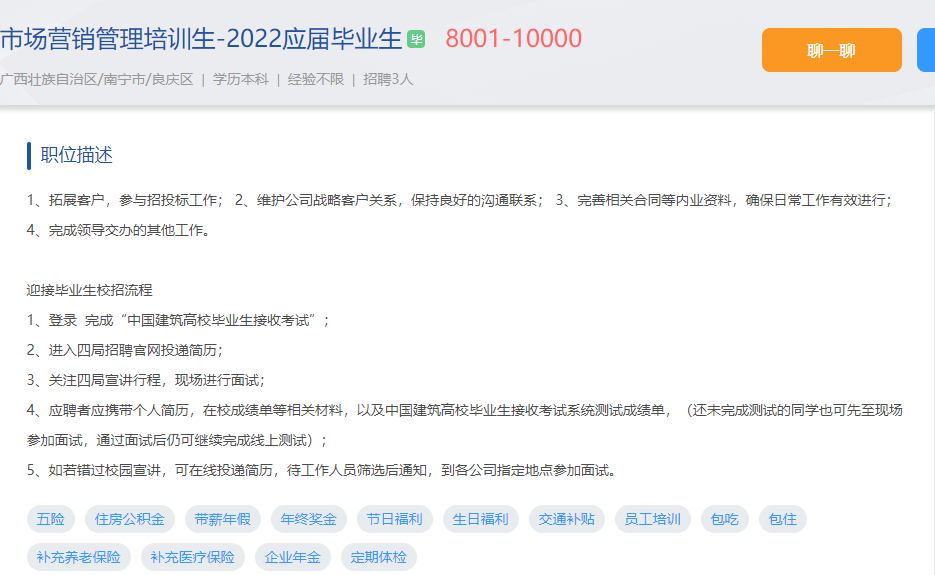Click the 学历本科 requirement text
Screen dimensions: 935x575
[240, 79]
